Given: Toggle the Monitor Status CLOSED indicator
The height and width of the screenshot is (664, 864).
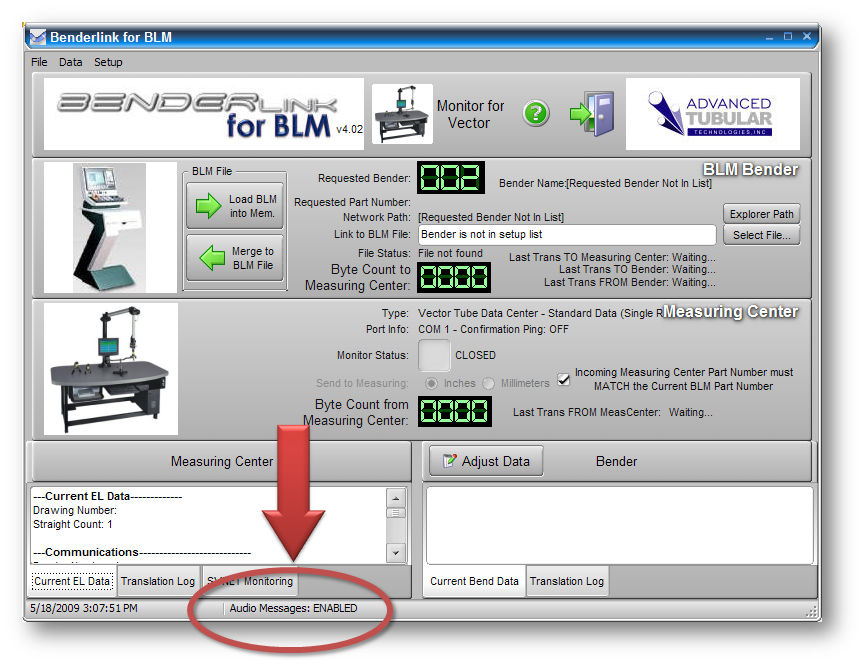Looking at the screenshot, I should (x=433, y=355).
